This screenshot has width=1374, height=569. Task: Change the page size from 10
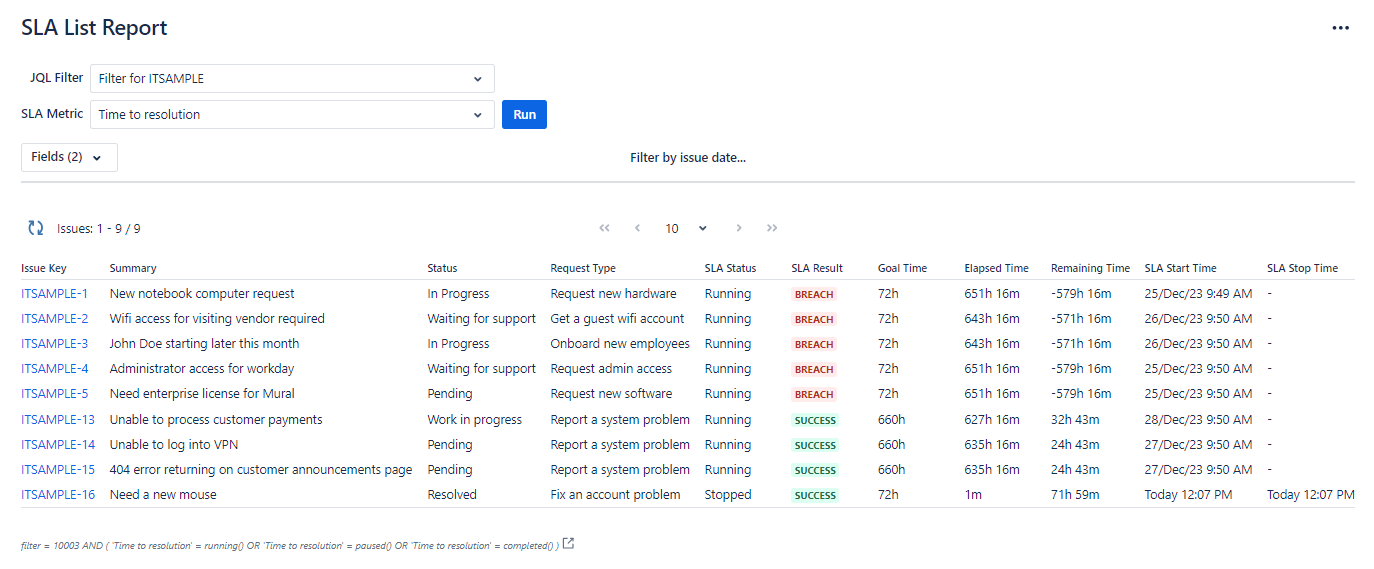[x=686, y=228]
